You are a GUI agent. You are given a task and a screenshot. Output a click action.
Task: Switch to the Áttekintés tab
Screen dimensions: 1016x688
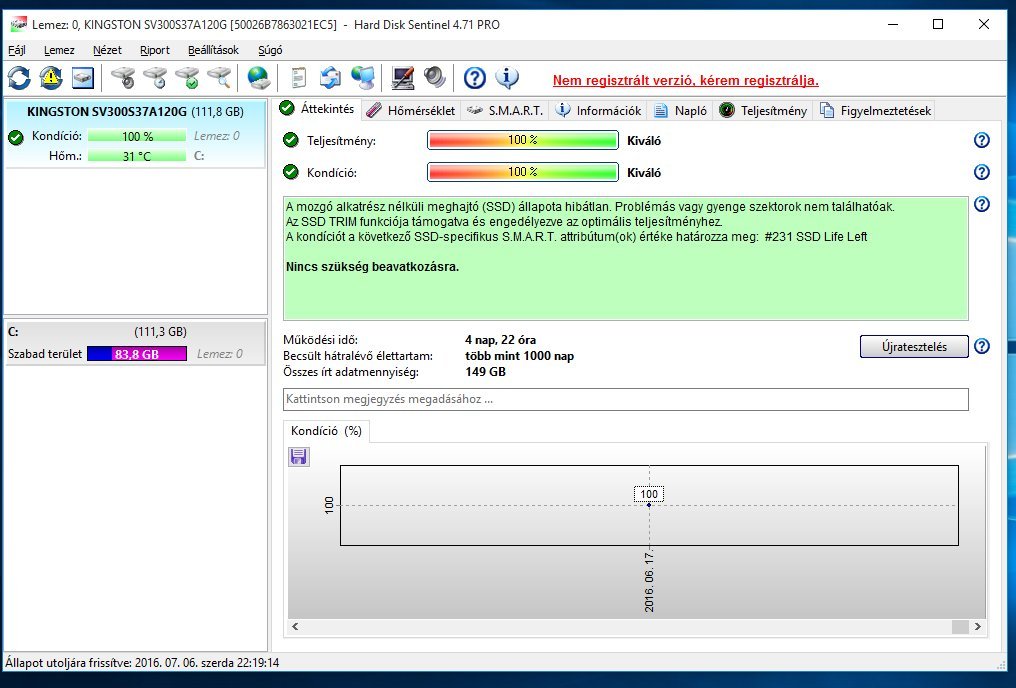[318, 109]
